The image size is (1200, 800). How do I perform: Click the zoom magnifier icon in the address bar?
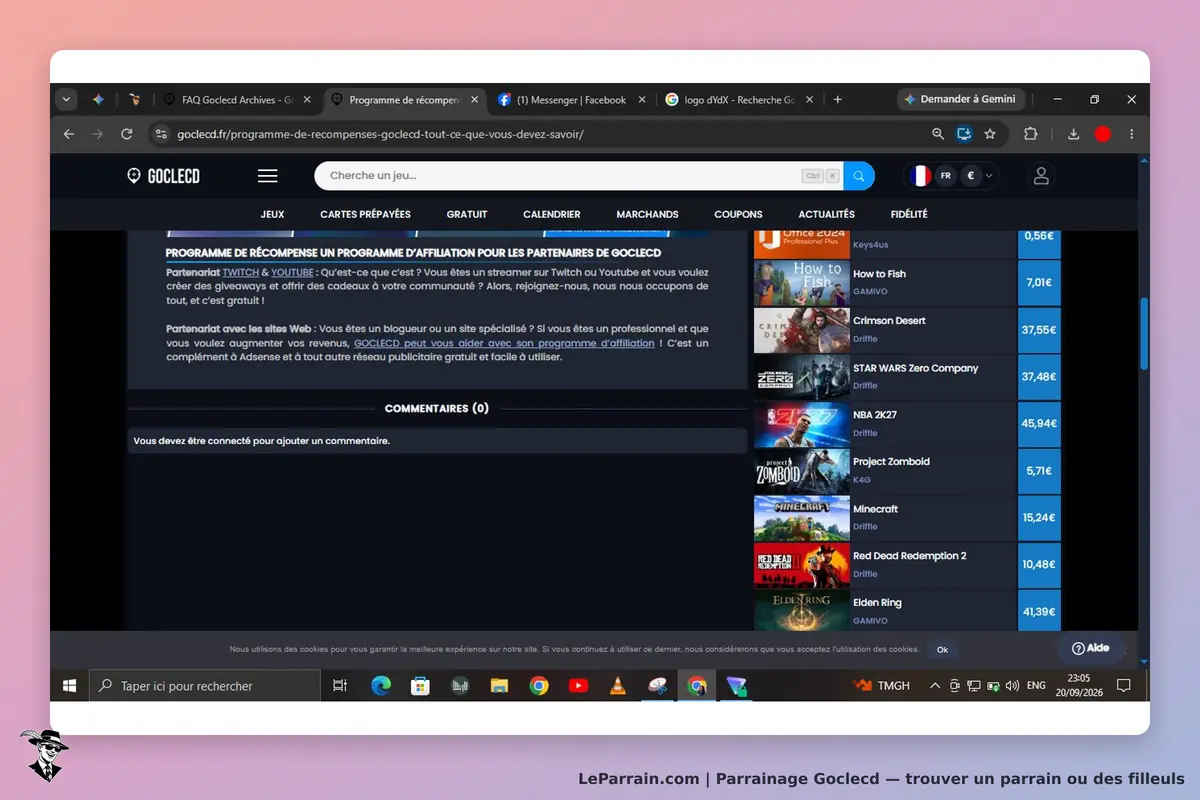click(938, 134)
